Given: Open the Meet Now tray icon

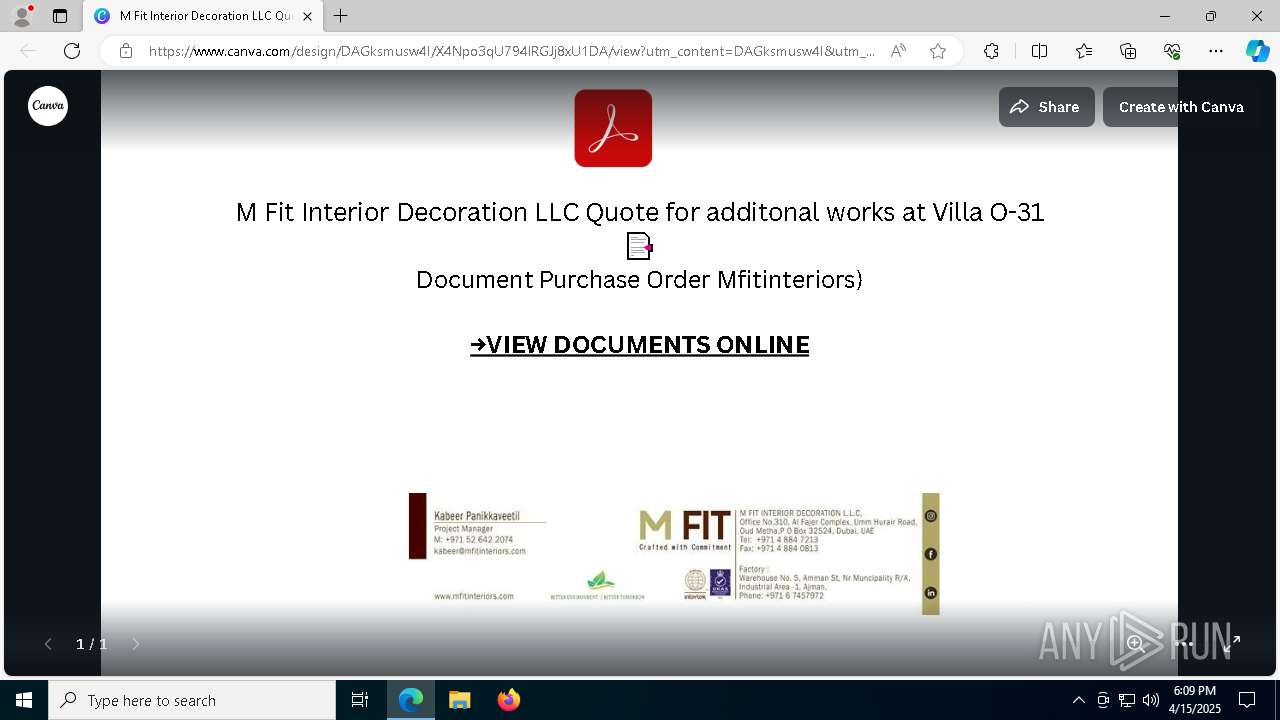Looking at the screenshot, I should (x=1103, y=700).
